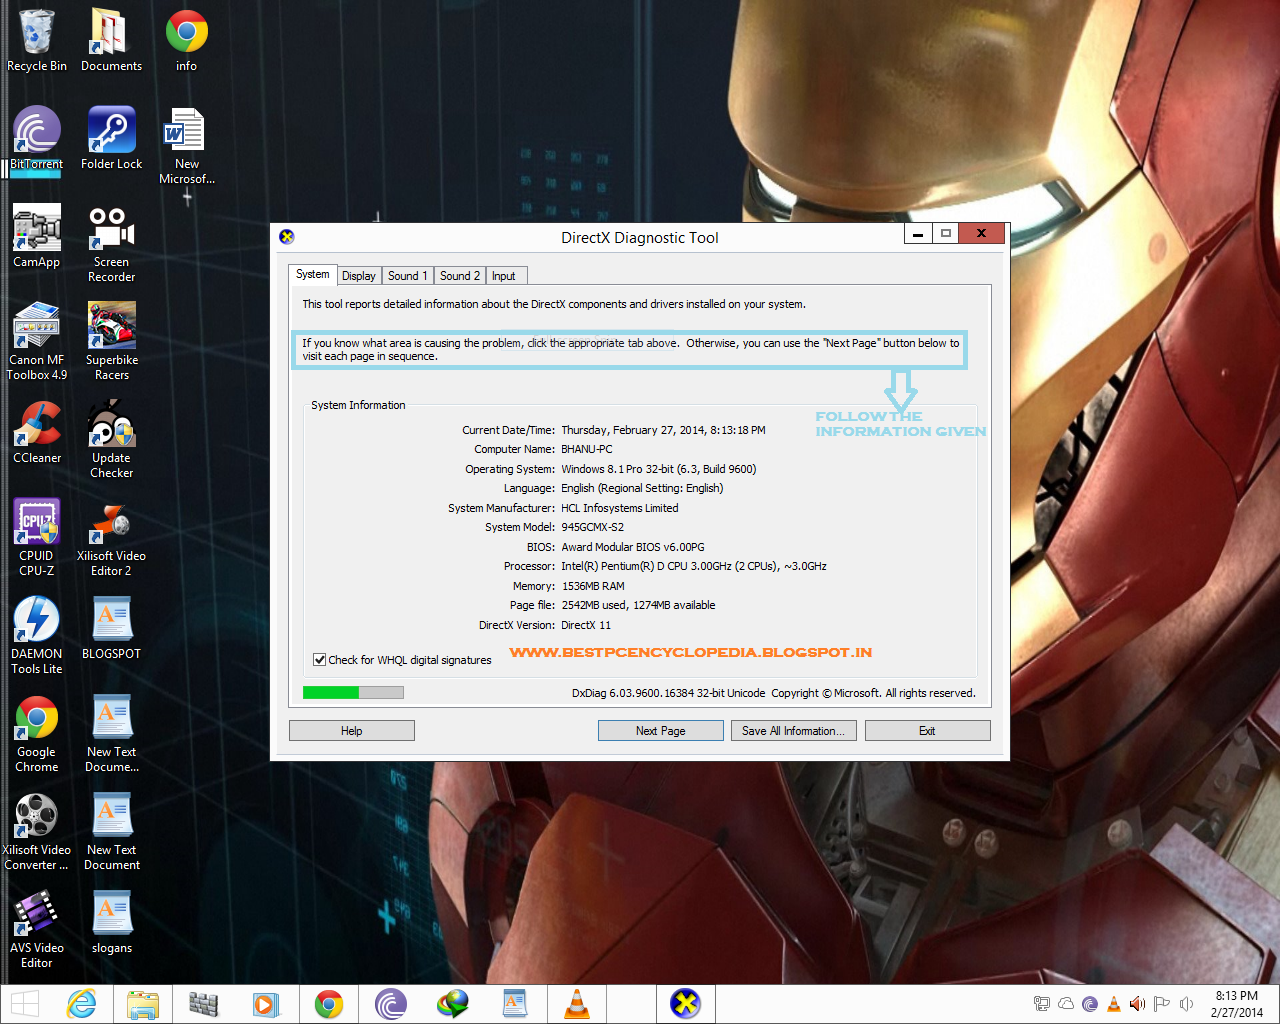This screenshot has height=1024, width=1280.
Task: Click the Operating System value Windows 8.1 Pro
Action: click(659, 469)
